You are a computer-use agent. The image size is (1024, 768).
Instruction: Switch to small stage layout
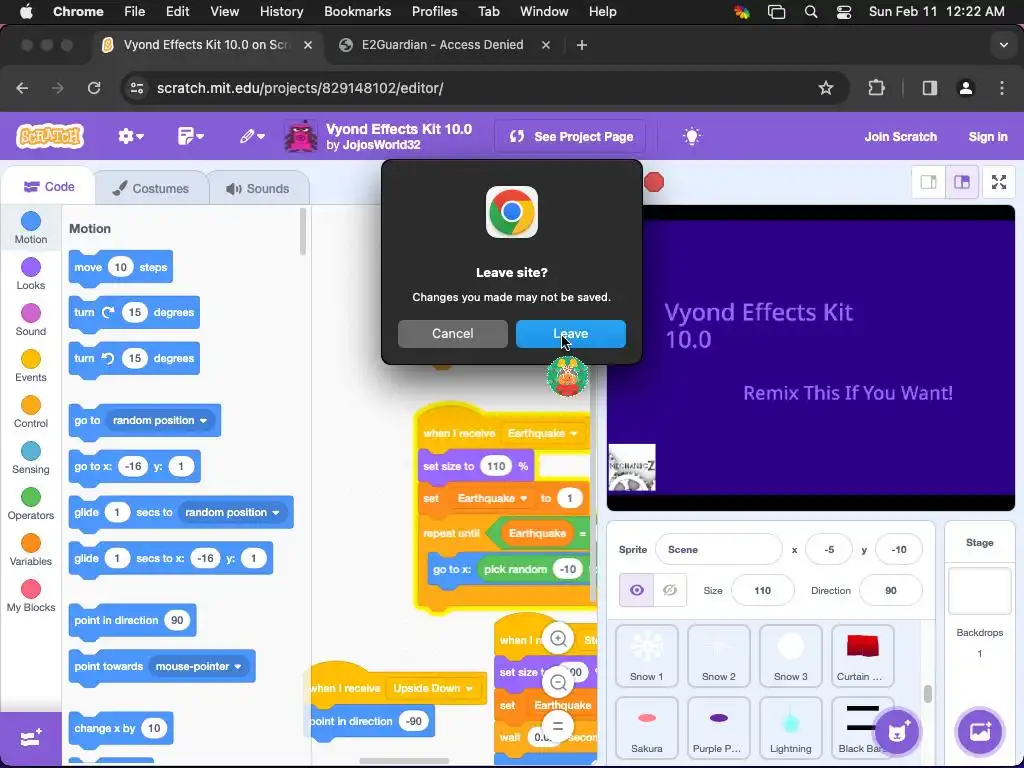tap(929, 182)
